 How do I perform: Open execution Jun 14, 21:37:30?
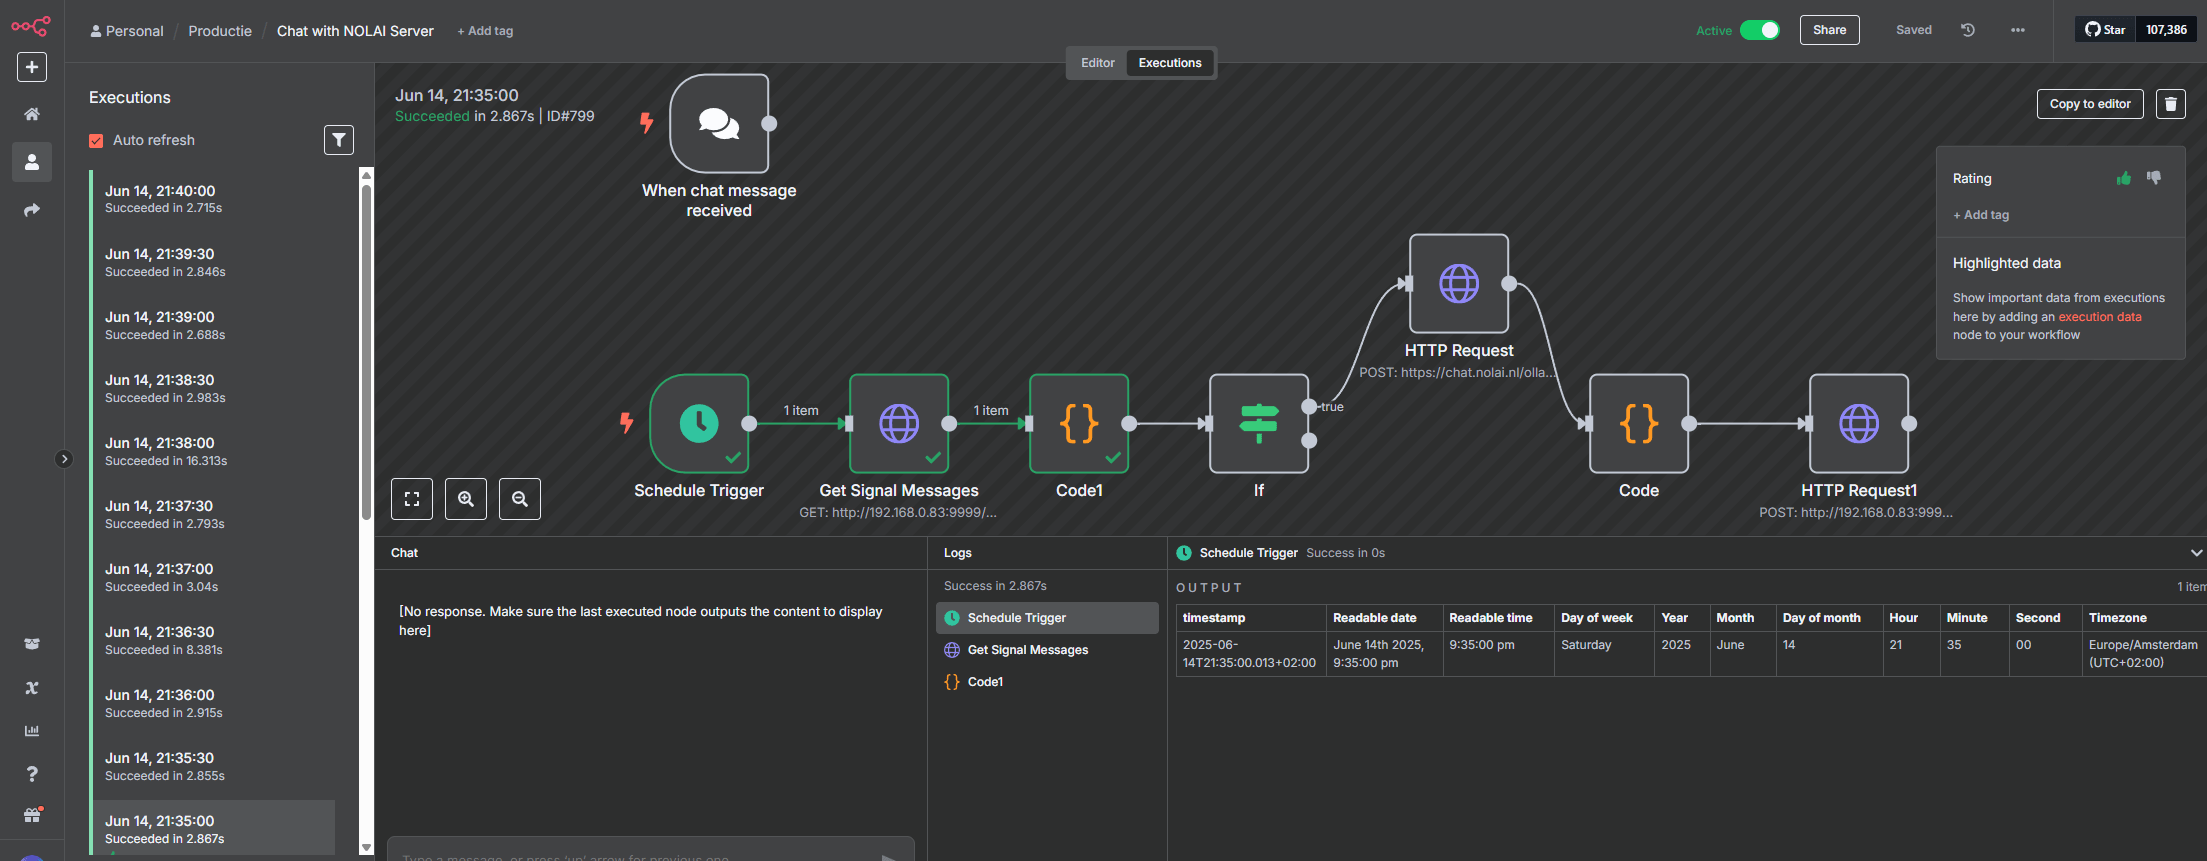pyautogui.click(x=213, y=514)
